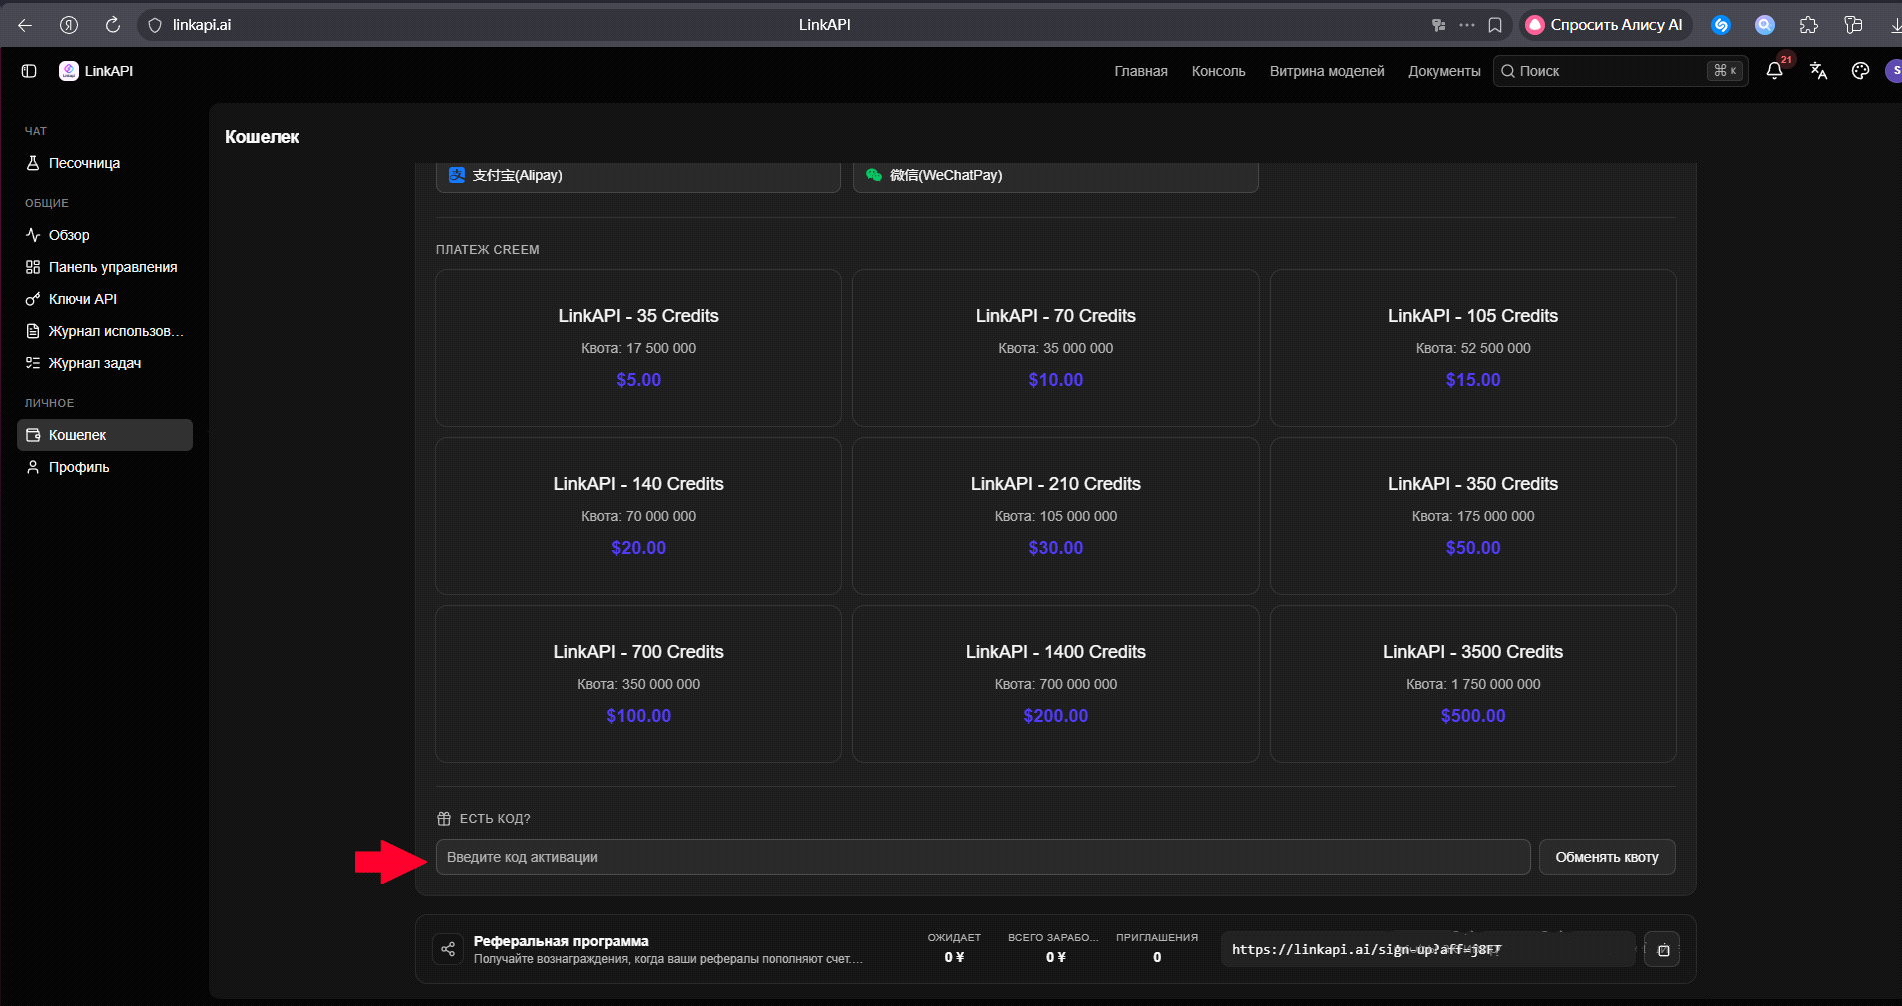Select the LinkAPI - 105 Credits package
Viewport: 1902px width, 1006px height.
[x=1473, y=348]
